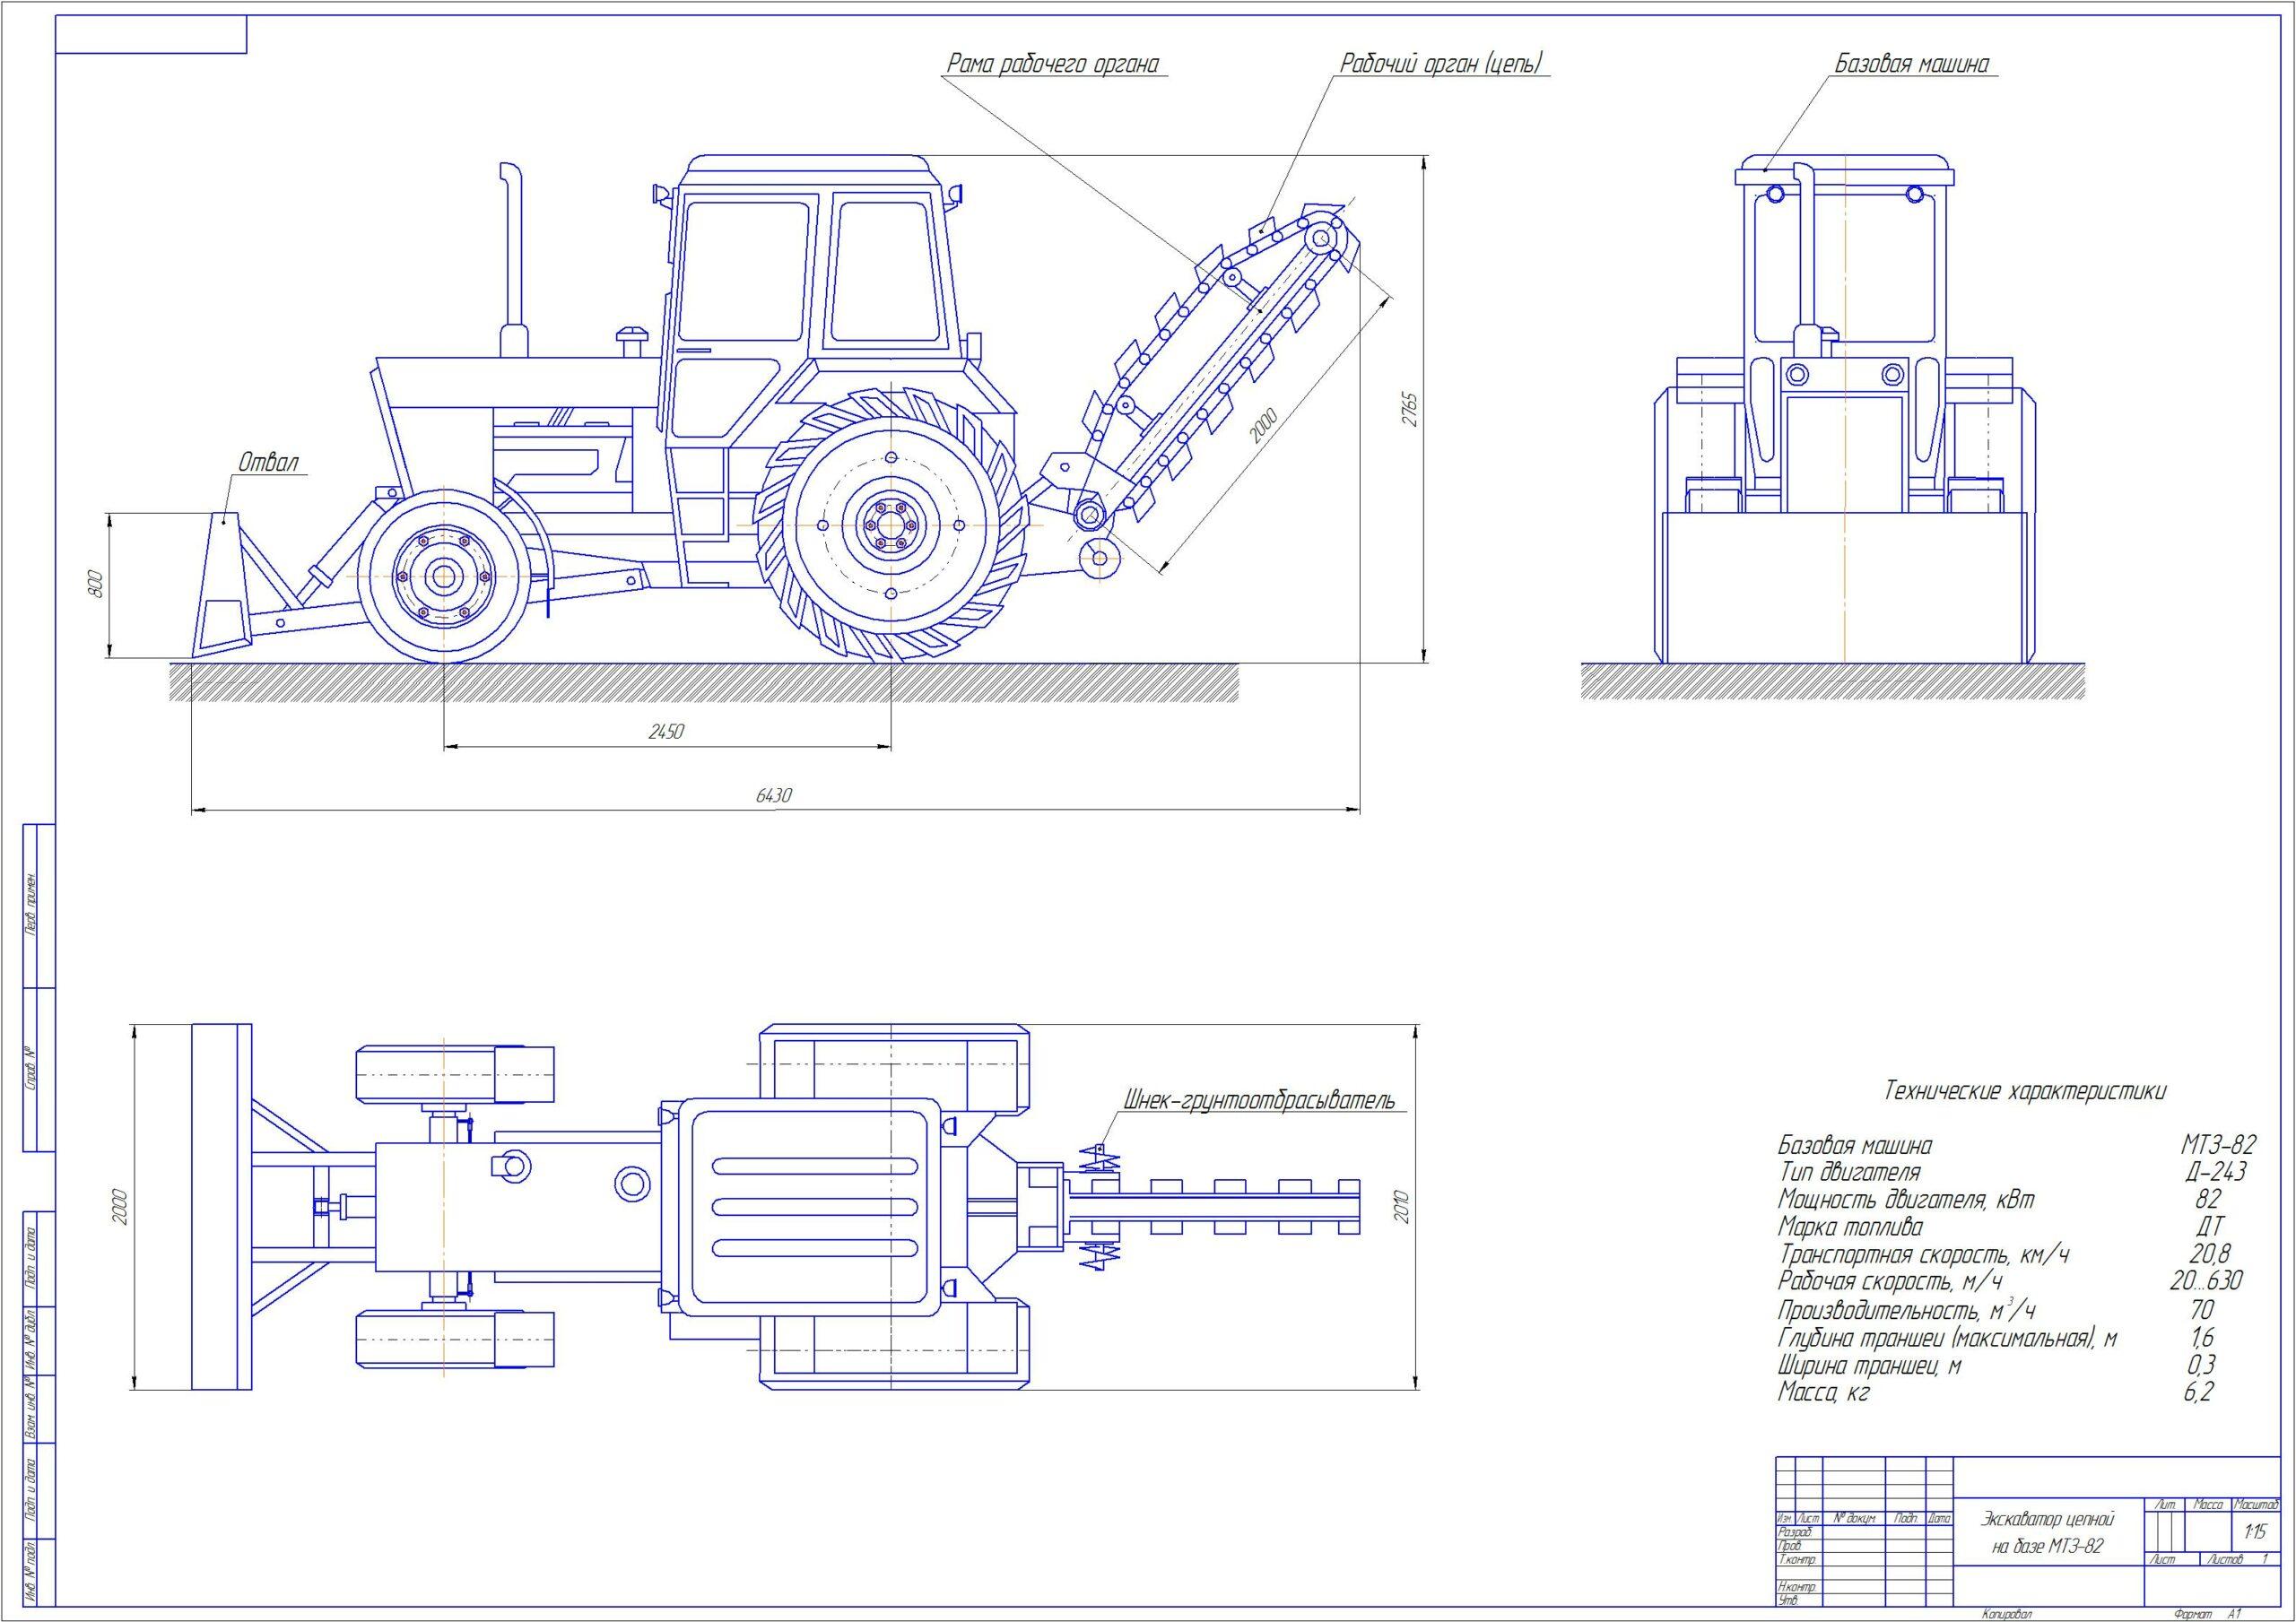This screenshot has width=2296, height=1622.
Task: Select the 'МТЗ-82' base machine value
Action: click(x=2217, y=1145)
